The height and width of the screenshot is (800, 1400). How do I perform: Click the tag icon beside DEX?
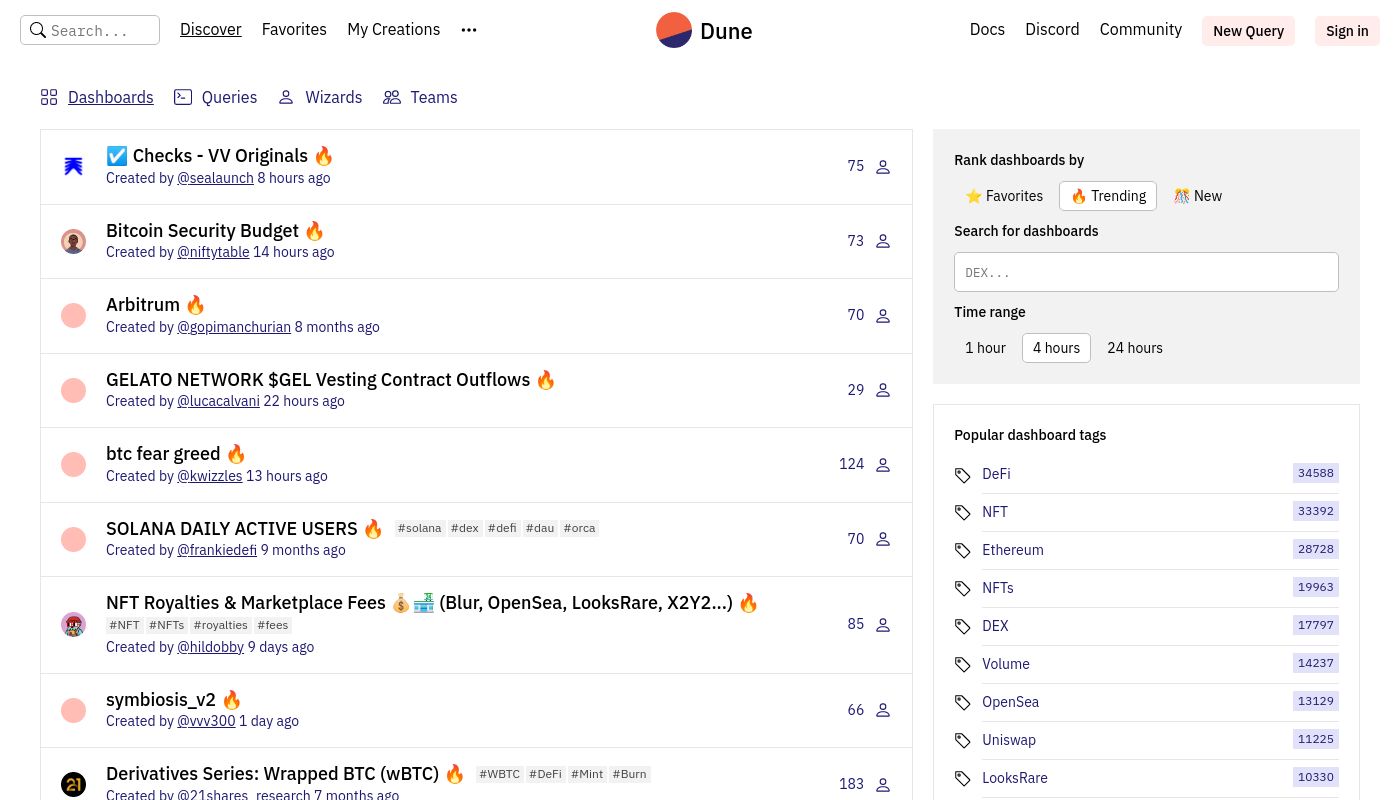[963, 627]
